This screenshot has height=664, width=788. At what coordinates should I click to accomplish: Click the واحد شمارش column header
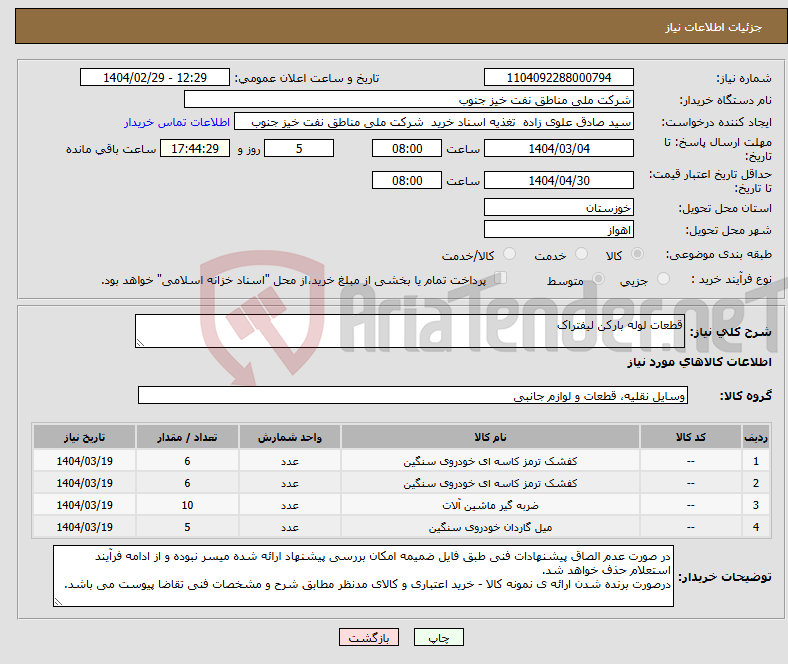[x=290, y=437]
